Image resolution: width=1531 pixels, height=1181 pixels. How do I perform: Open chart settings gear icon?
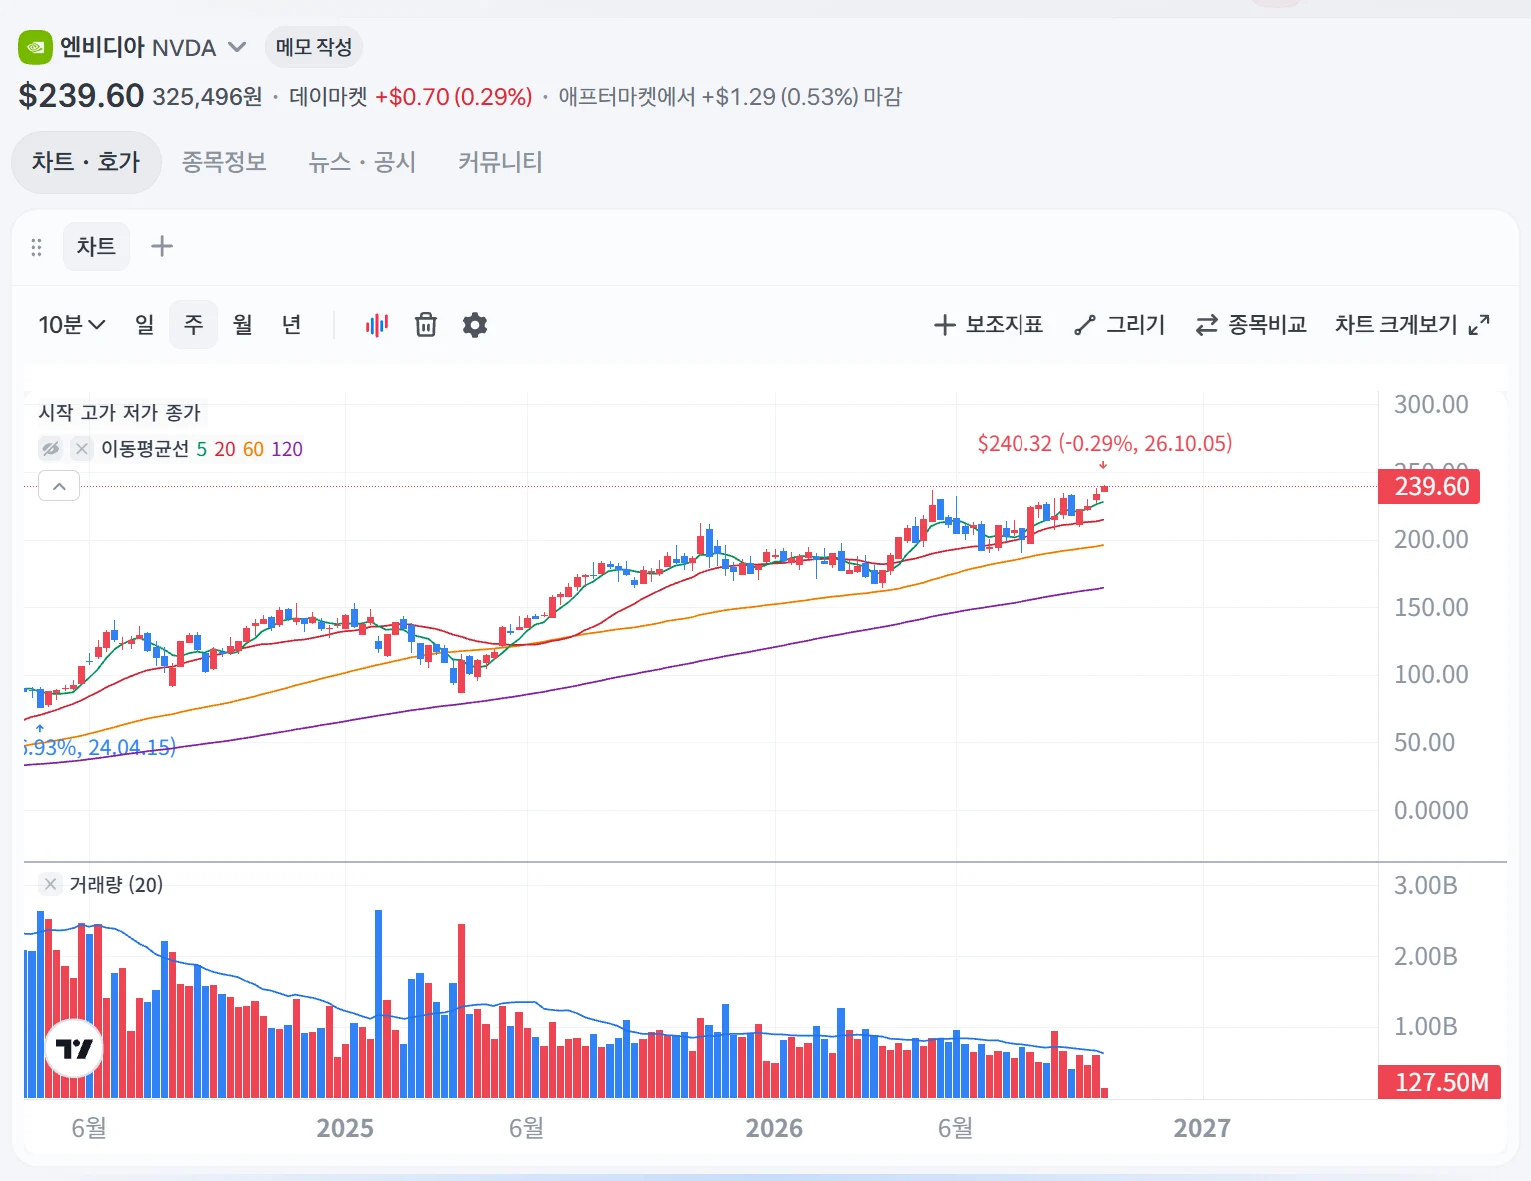(x=475, y=325)
